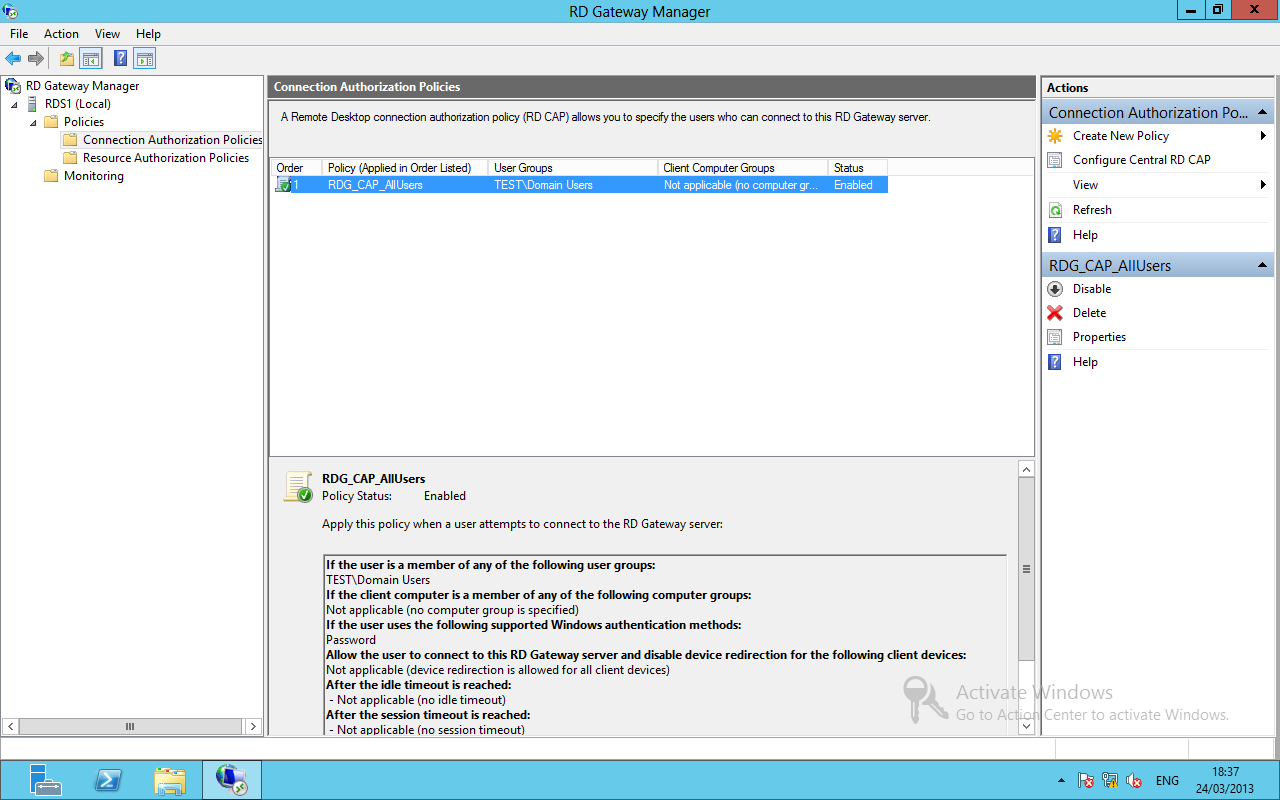
Task: Collapse the Policies tree node
Action: 33,122
